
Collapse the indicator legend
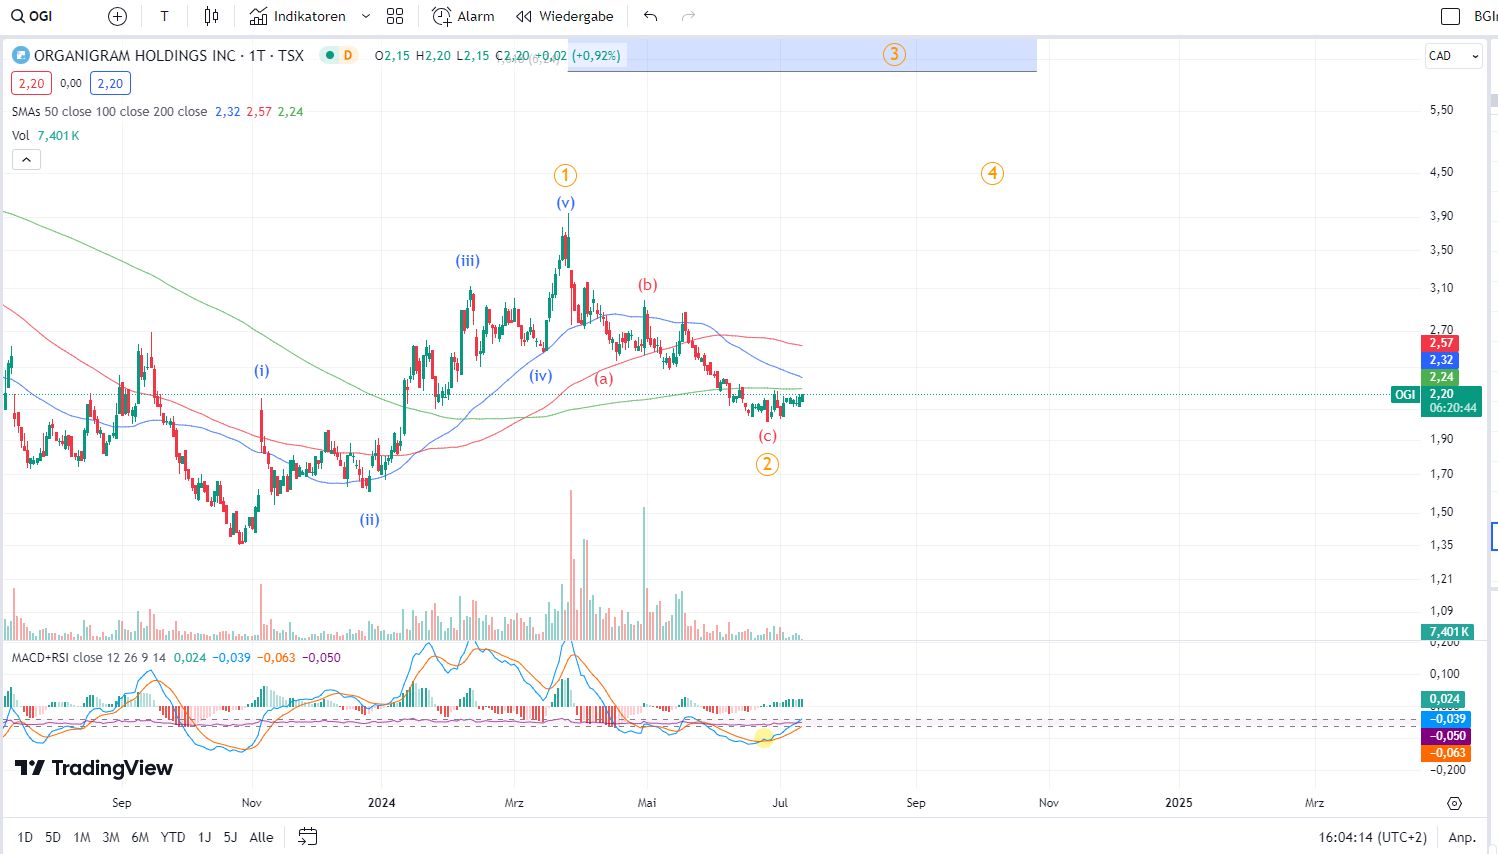[26, 159]
